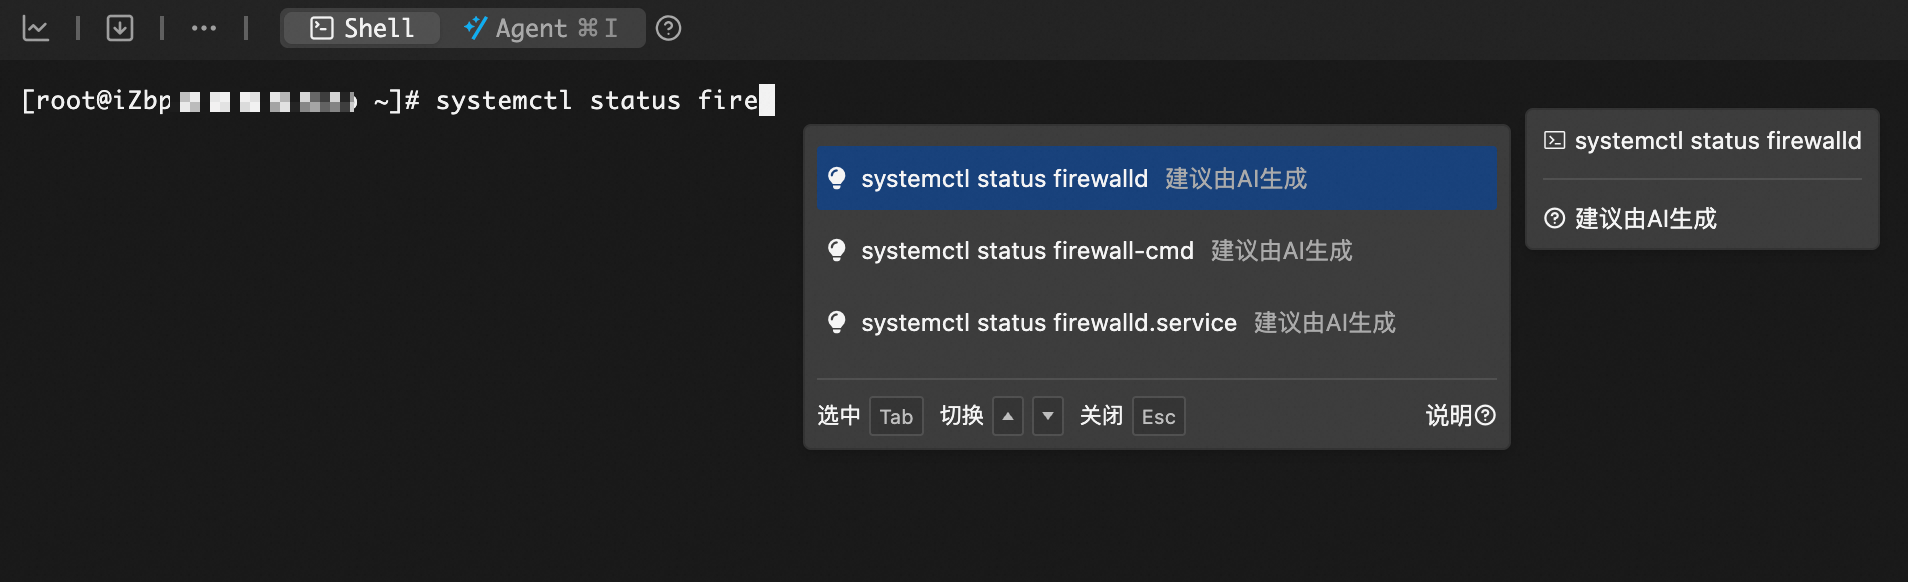1908x582 pixels.
Task: Open the three-dot more options menu
Action: [204, 28]
